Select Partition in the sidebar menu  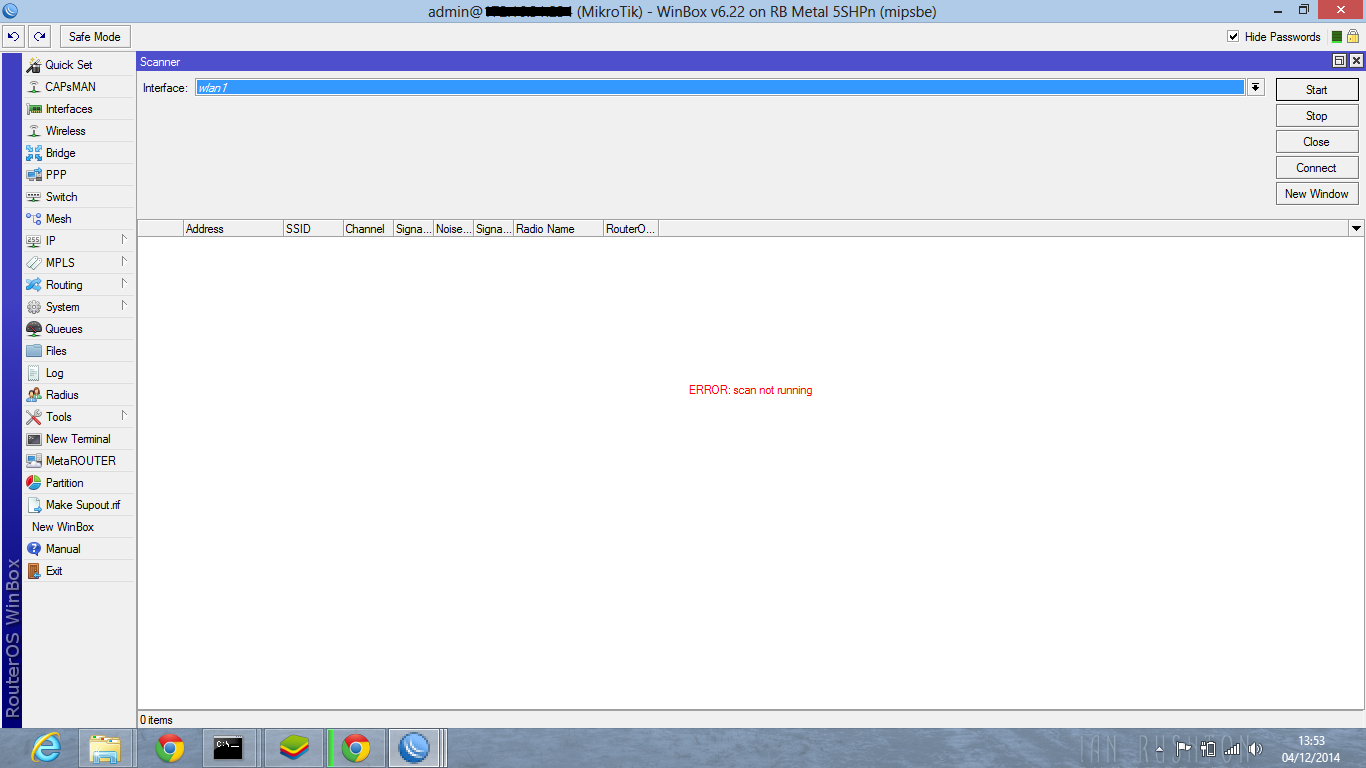[78, 483]
